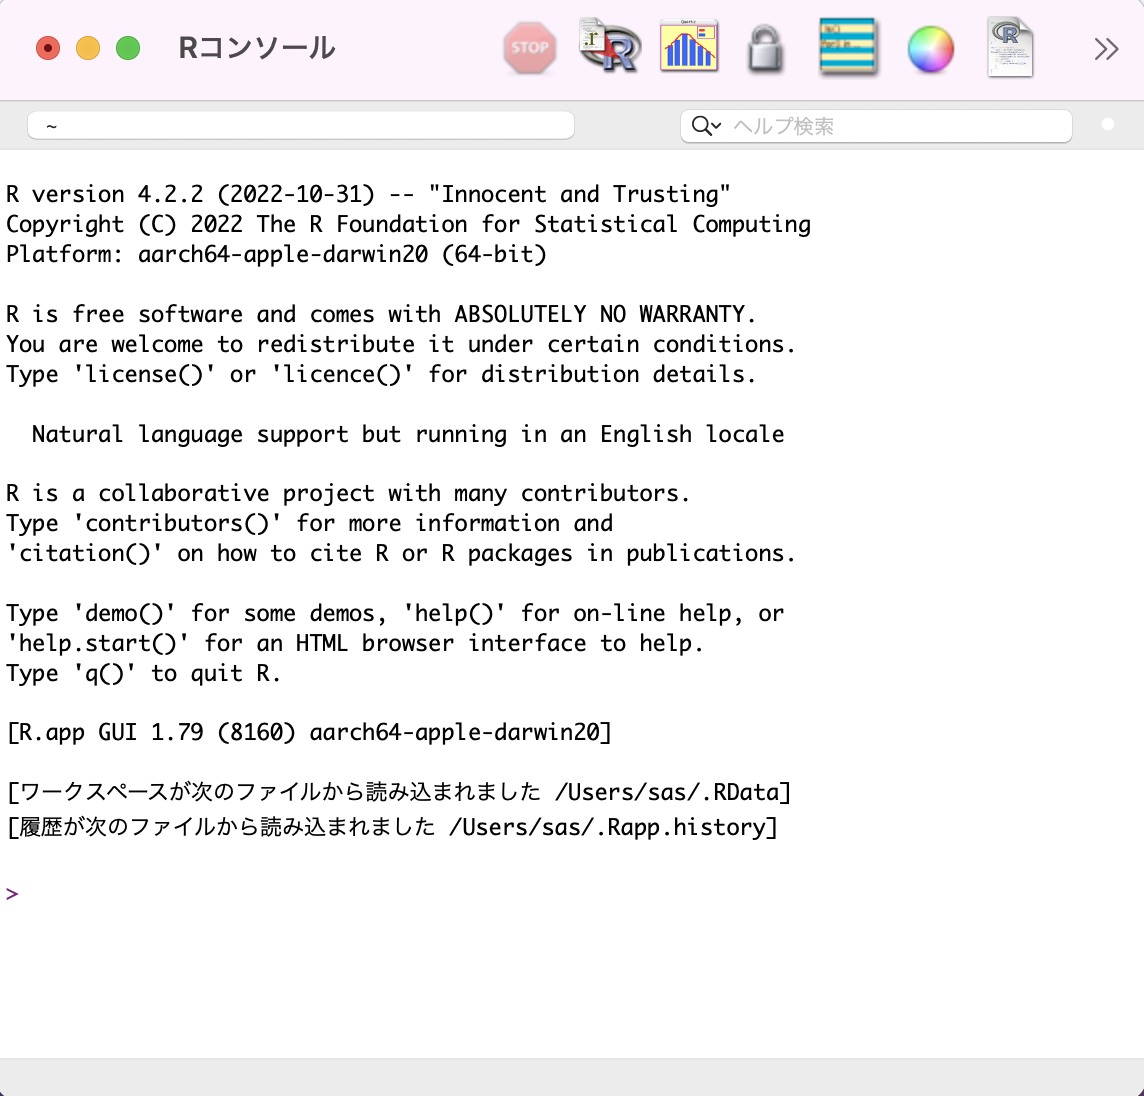Click the window title 'Rコンソール'
The width and height of the screenshot is (1144, 1096).
click(257, 48)
